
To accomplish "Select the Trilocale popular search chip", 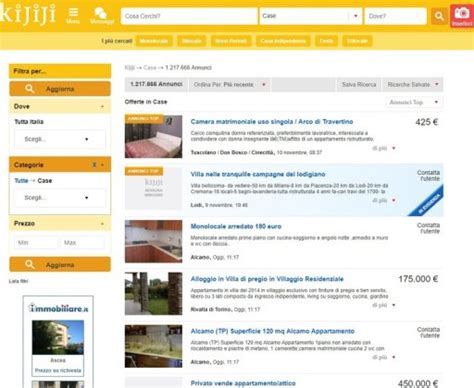I will (x=357, y=41).
